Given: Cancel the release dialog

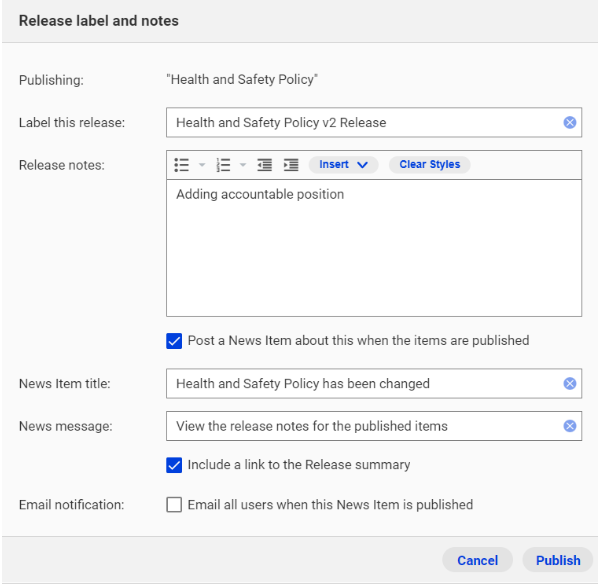Looking at the screenshot, I should click(477, 561).
